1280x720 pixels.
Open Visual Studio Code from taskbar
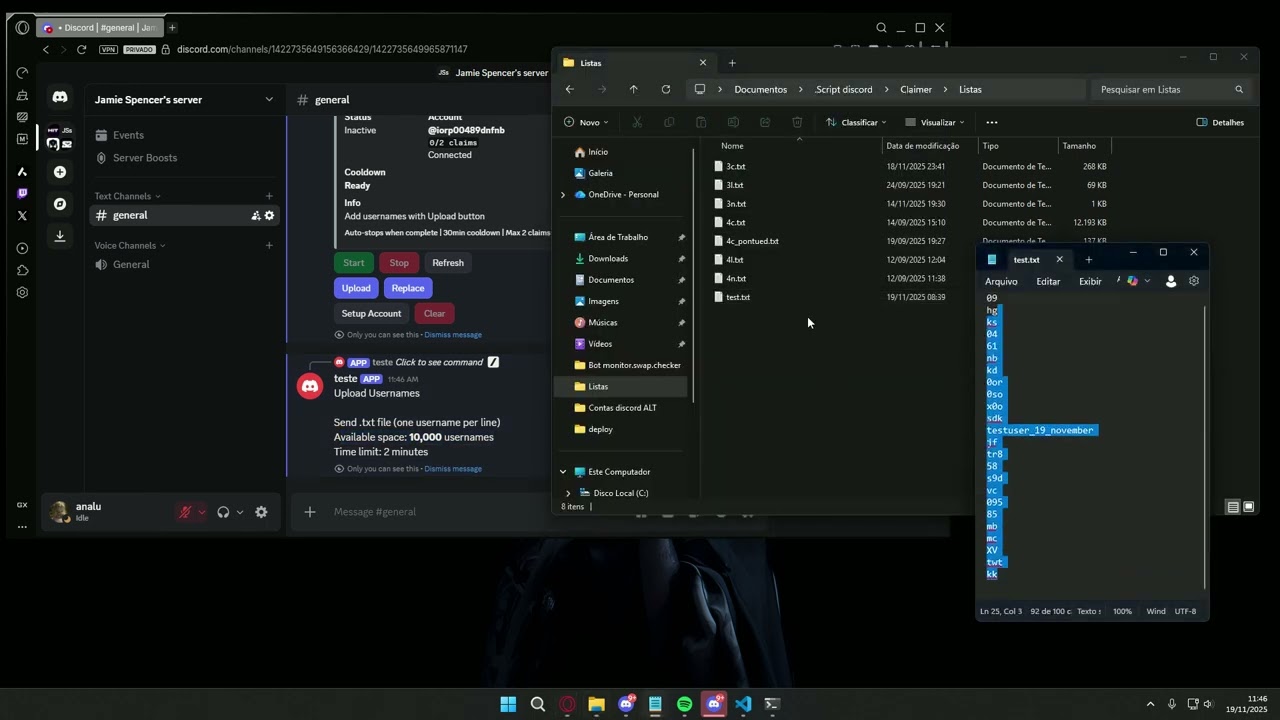[743, 704]
